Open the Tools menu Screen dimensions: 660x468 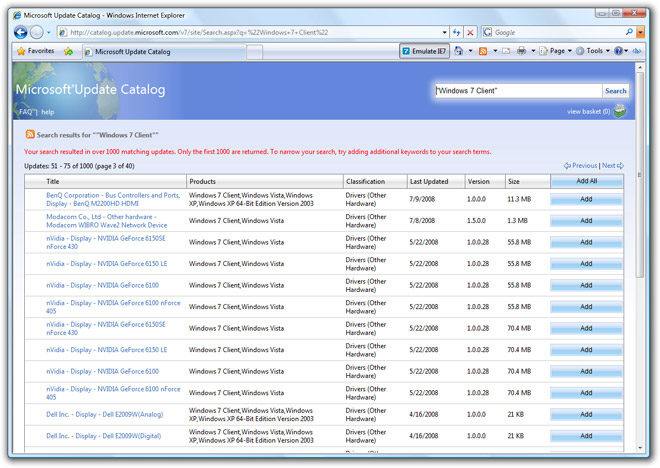point(593,51)
